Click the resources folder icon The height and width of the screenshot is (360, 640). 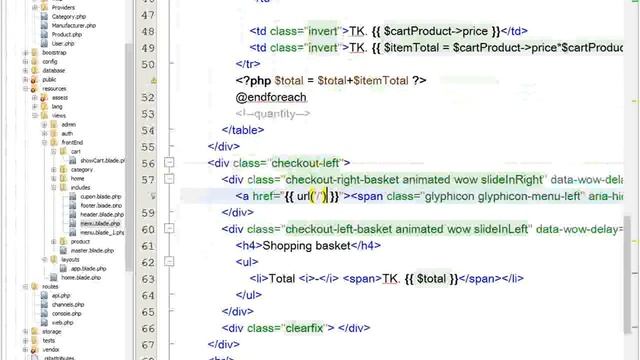(35, 89)
